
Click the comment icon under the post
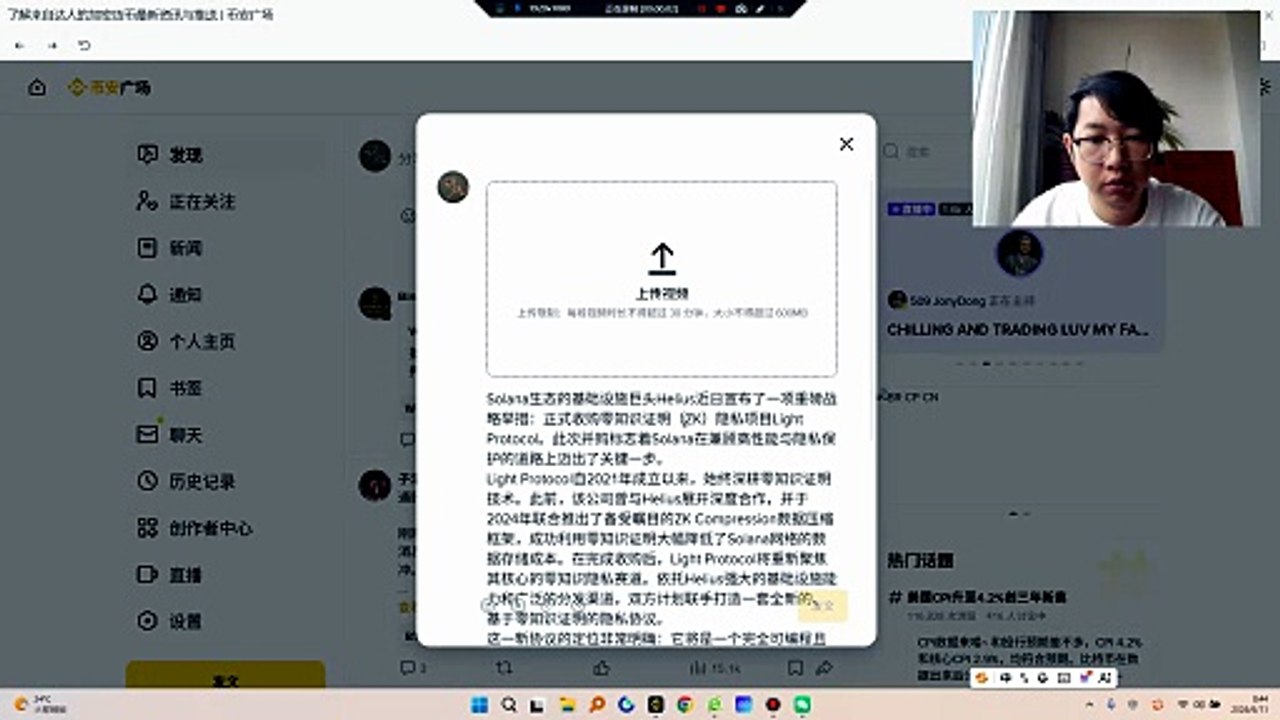click(407, 667)
